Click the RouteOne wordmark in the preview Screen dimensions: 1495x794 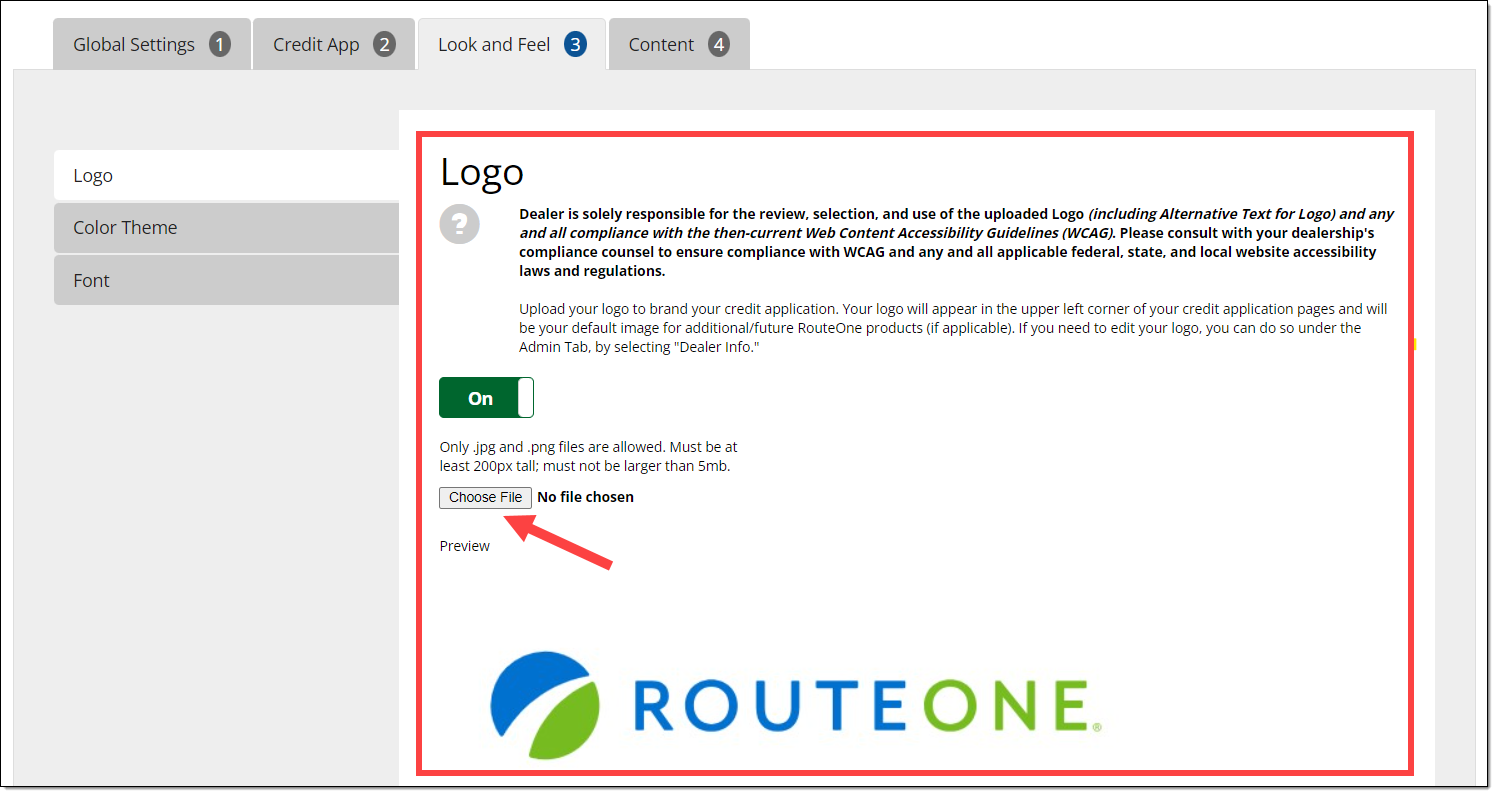[860, 706]
